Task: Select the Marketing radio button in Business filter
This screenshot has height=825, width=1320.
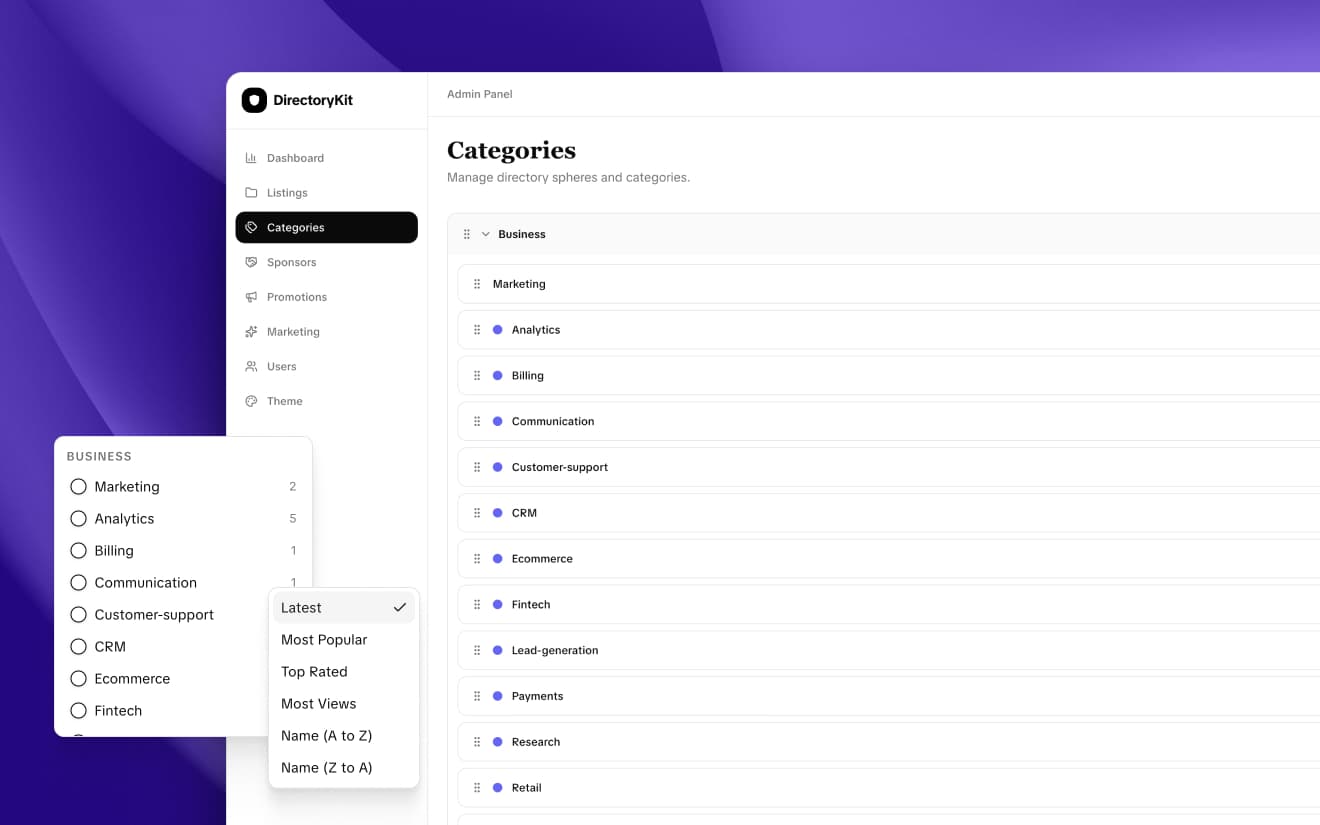Action: [78, 486]
